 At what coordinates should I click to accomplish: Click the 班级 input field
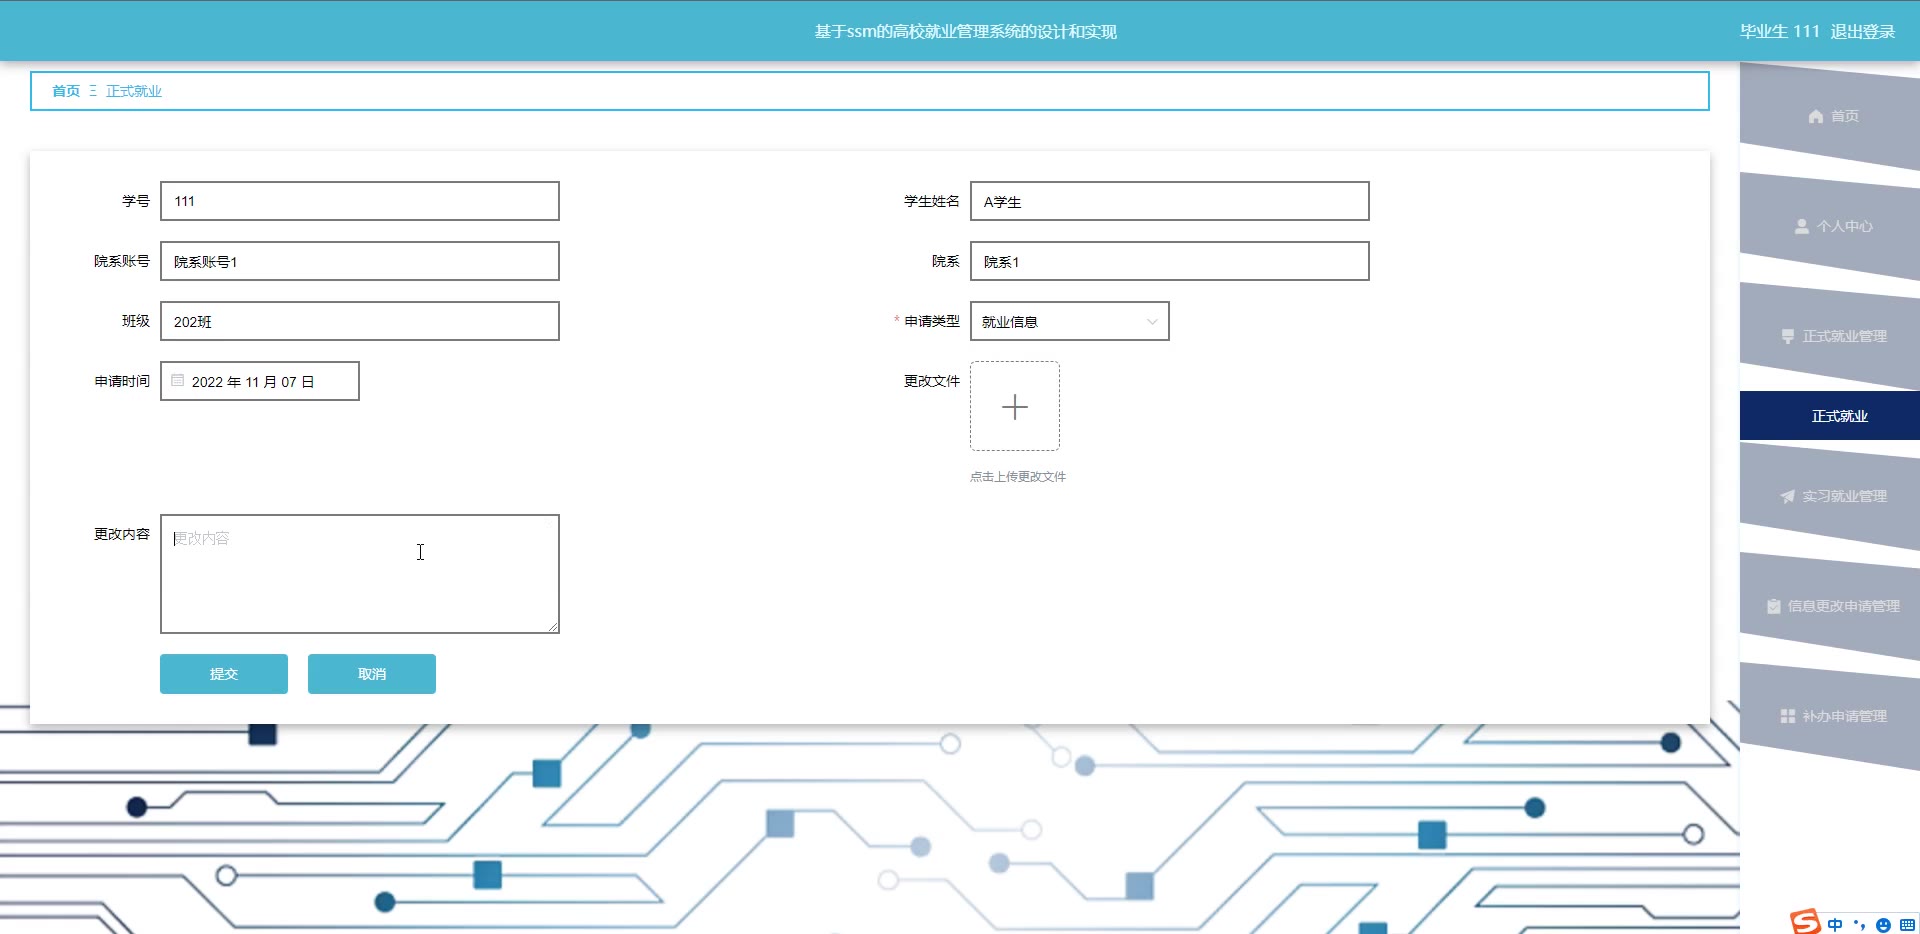pos(360,321)
